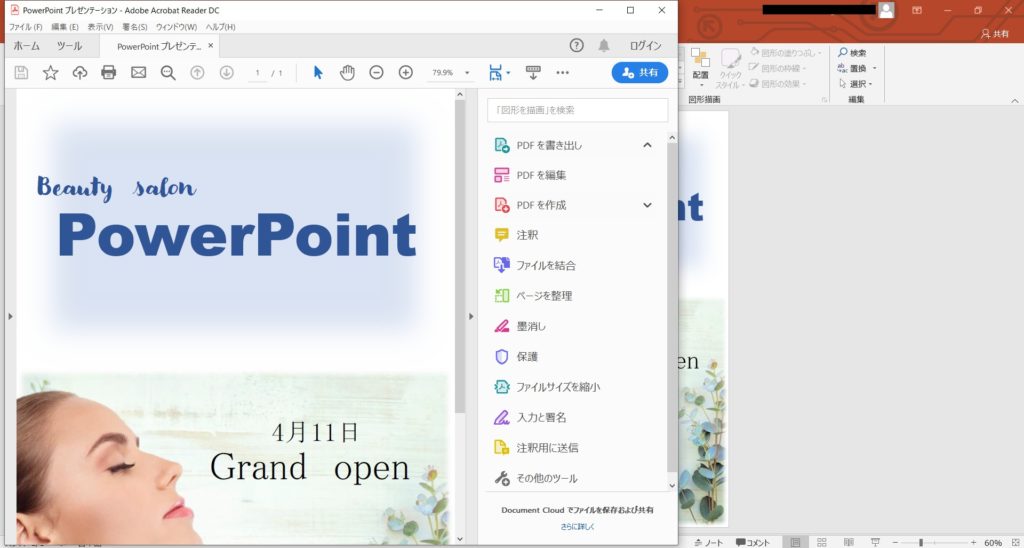
Task: Open notifications bell in Acrobat
Action: 604,45
